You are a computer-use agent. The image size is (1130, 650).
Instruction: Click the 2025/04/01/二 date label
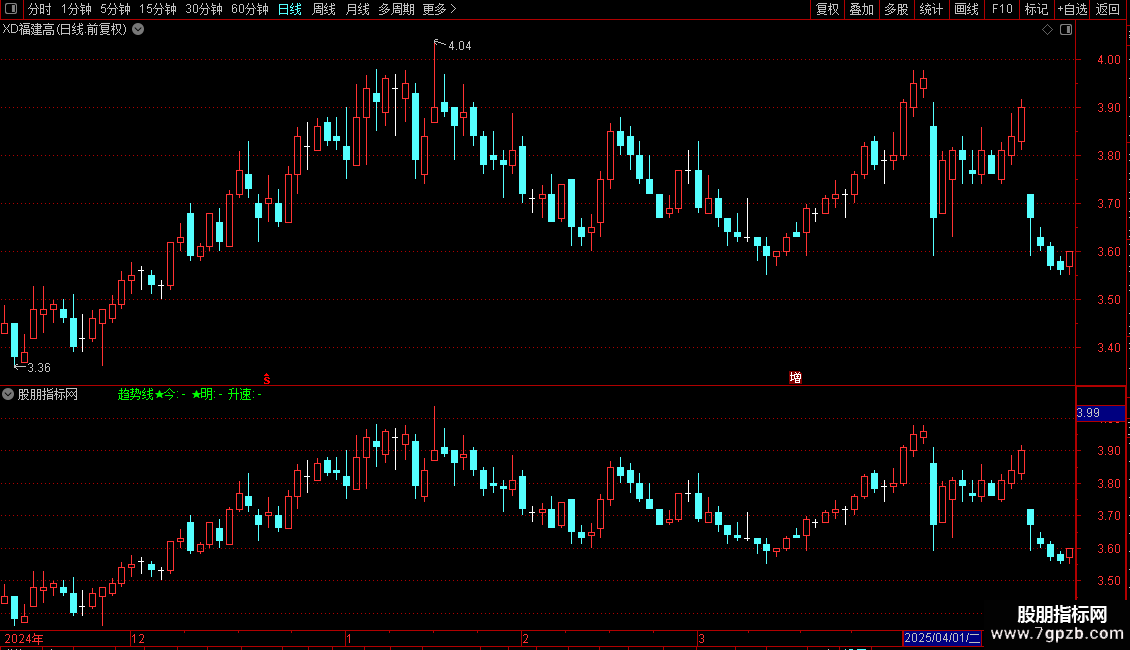point(942,638)
